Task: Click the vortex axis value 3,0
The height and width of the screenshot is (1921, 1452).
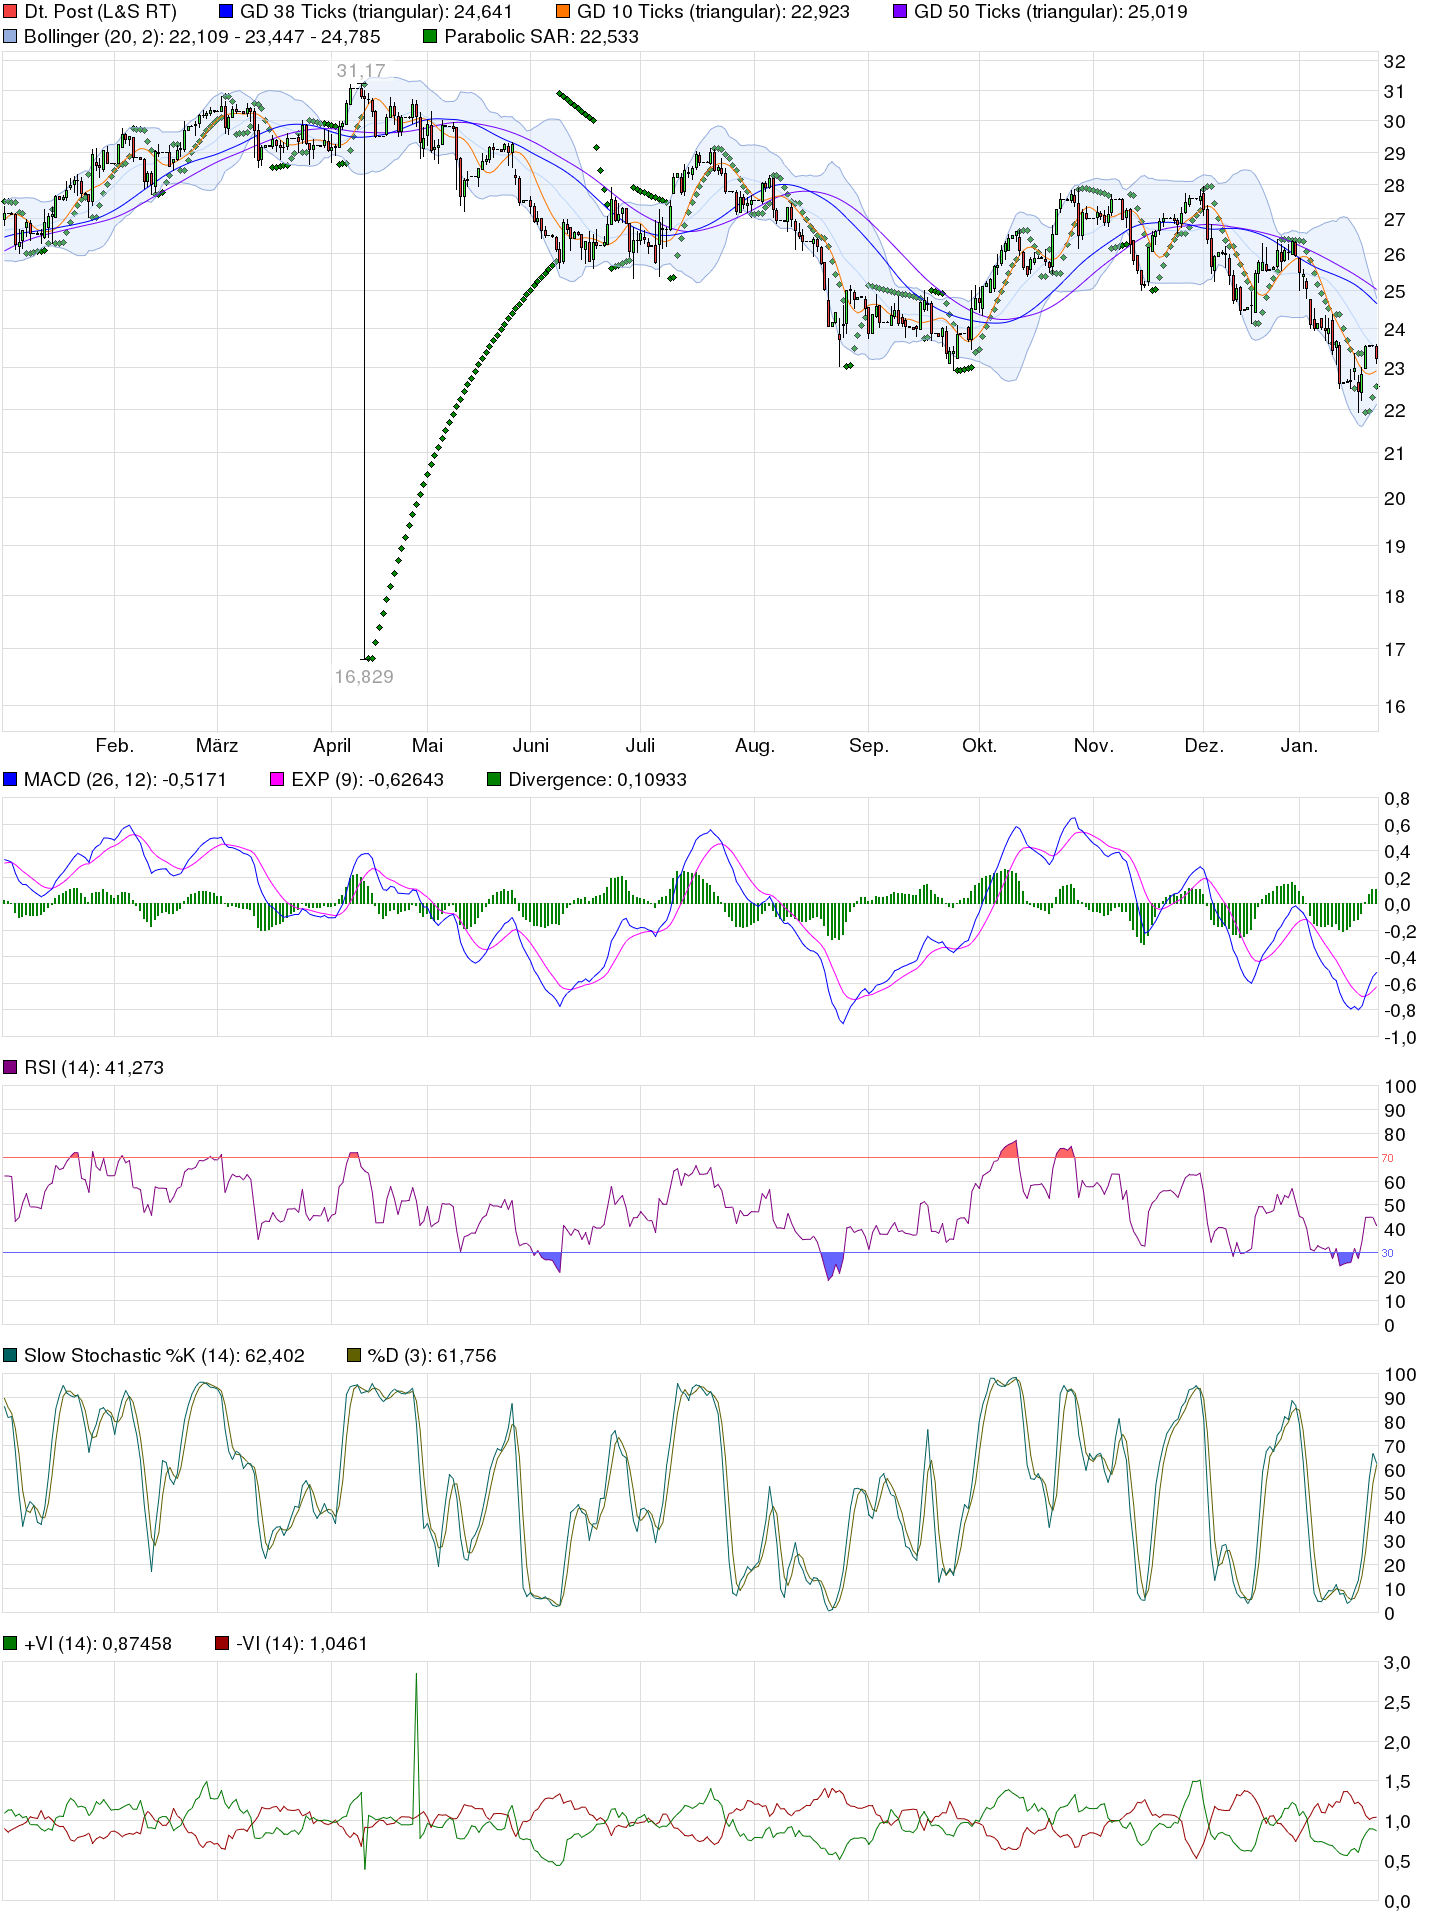Action: pos(1396,1662)
